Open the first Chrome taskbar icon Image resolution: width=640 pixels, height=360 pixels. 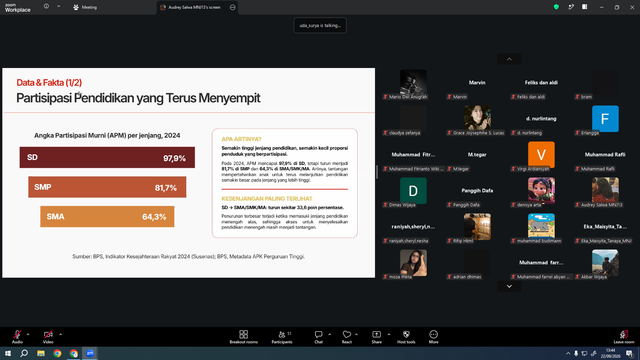pyautogui.click(x=57, y=353)
